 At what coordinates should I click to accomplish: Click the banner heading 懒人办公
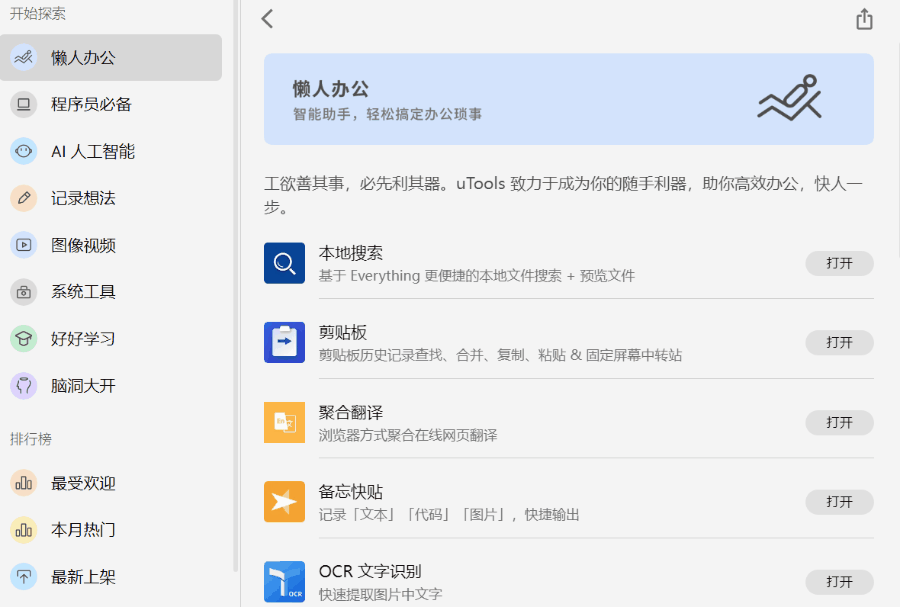(331, 89)
